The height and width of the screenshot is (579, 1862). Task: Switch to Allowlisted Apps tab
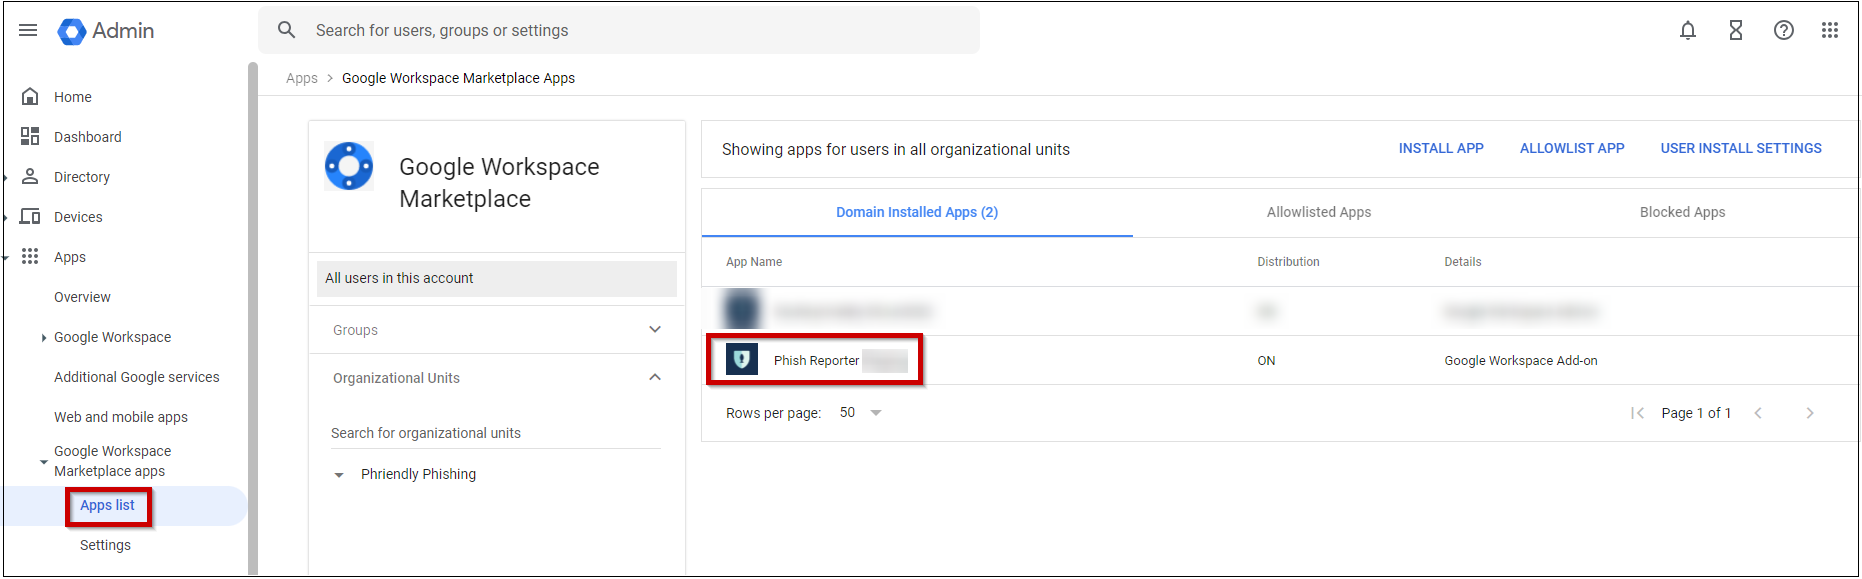coord(1319,212)
